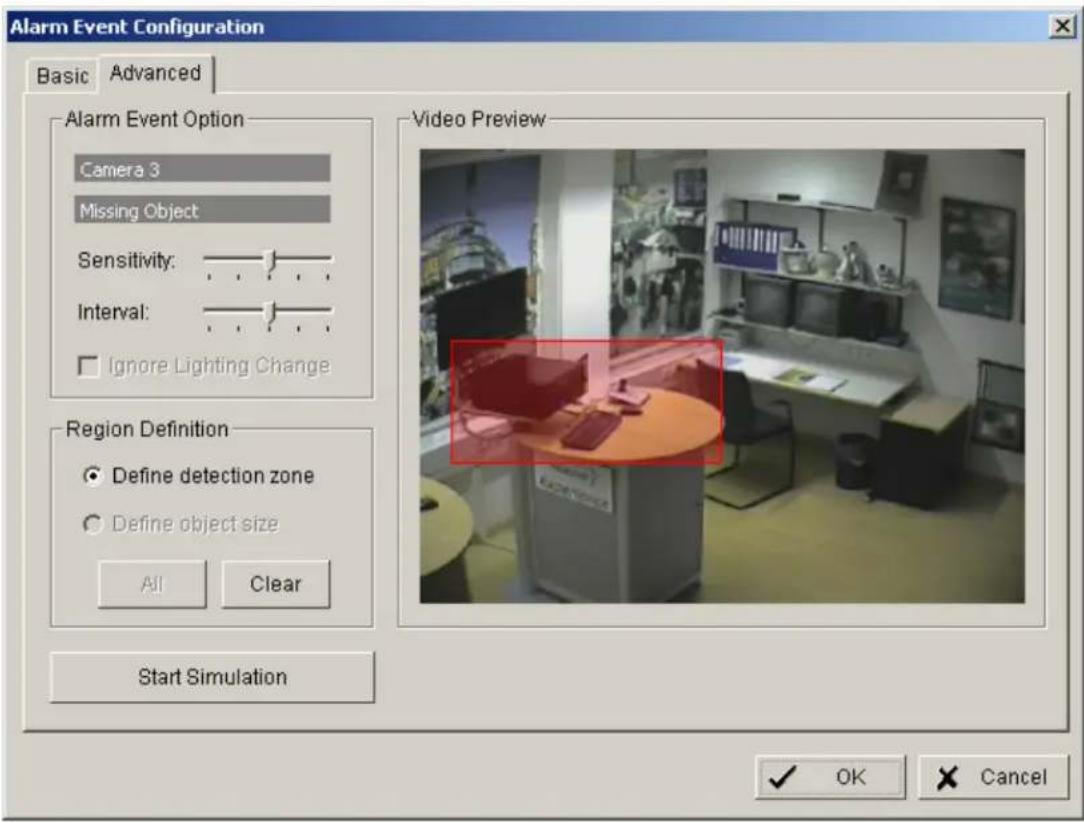Click the Cancel button
This screenshot has width=1084, height=823.
(x=993, y=777)
